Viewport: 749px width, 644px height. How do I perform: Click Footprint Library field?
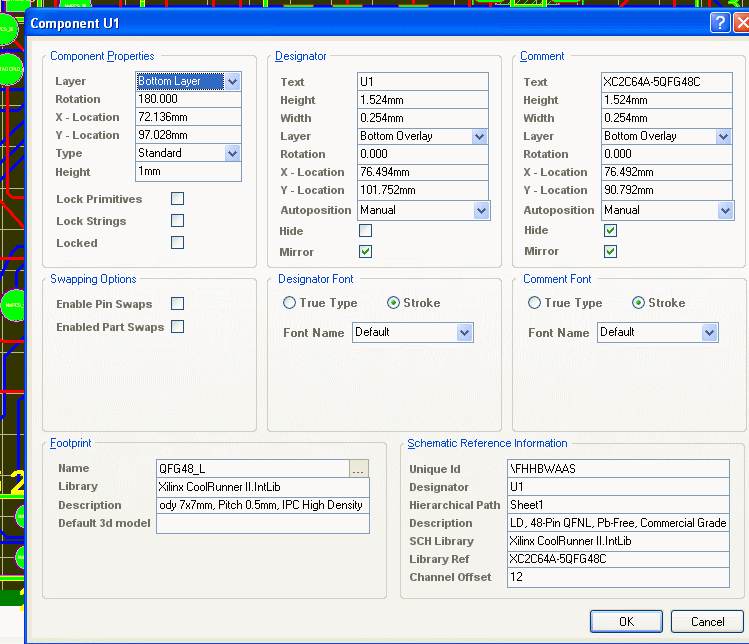[263, 487]
